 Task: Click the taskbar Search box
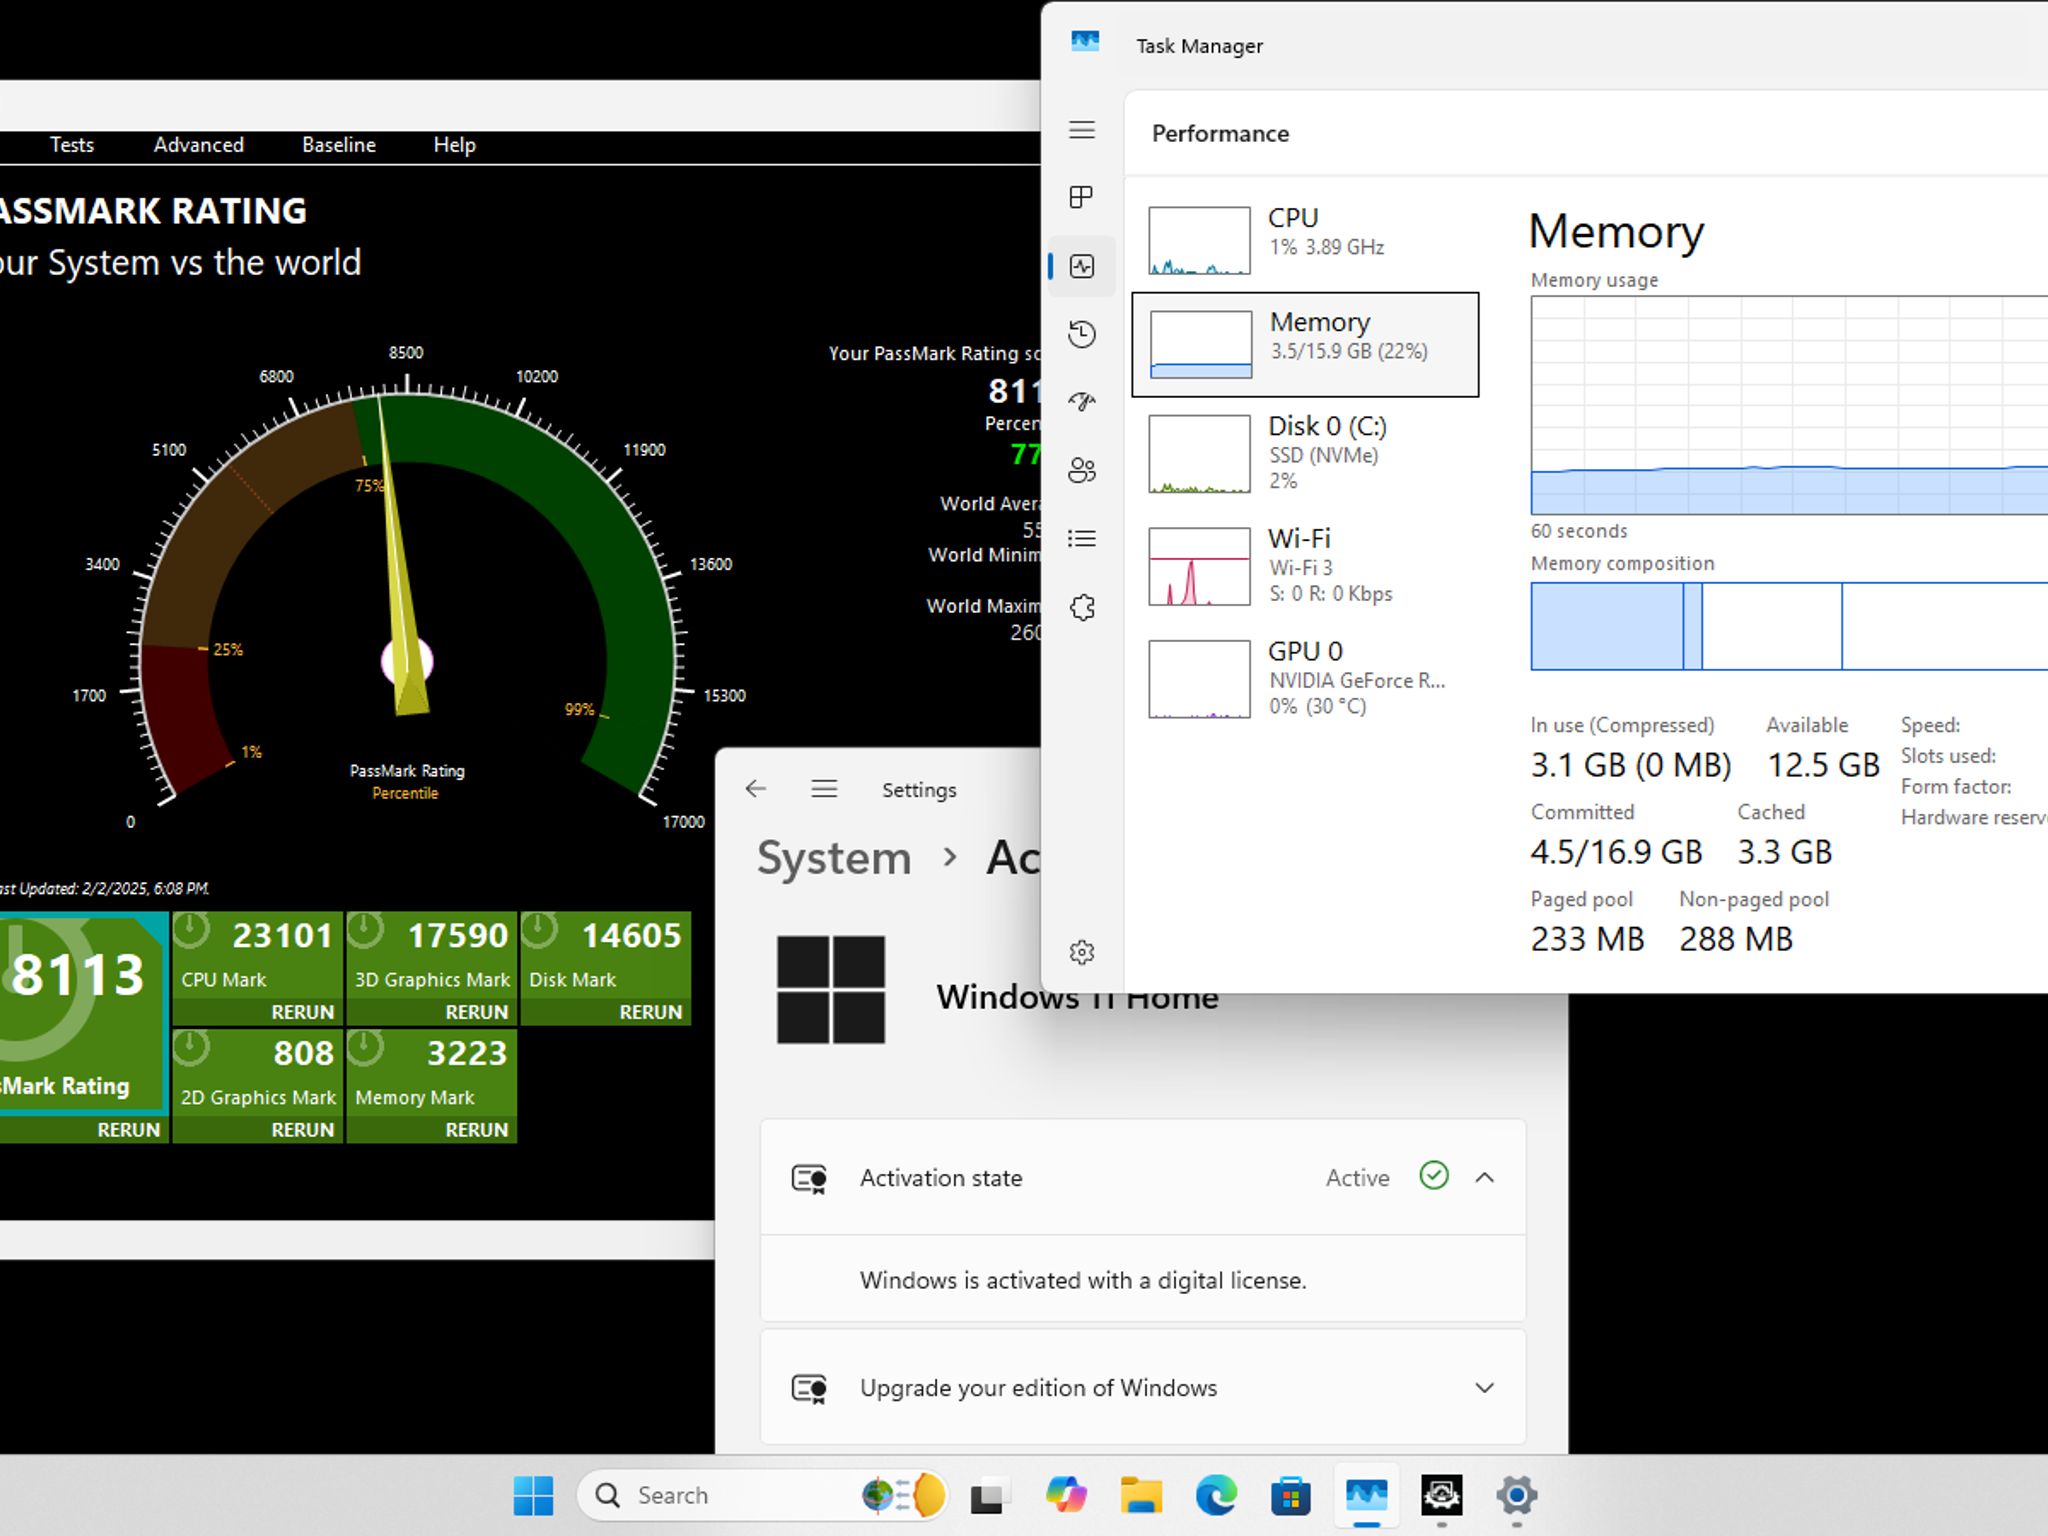[762, 1495]
